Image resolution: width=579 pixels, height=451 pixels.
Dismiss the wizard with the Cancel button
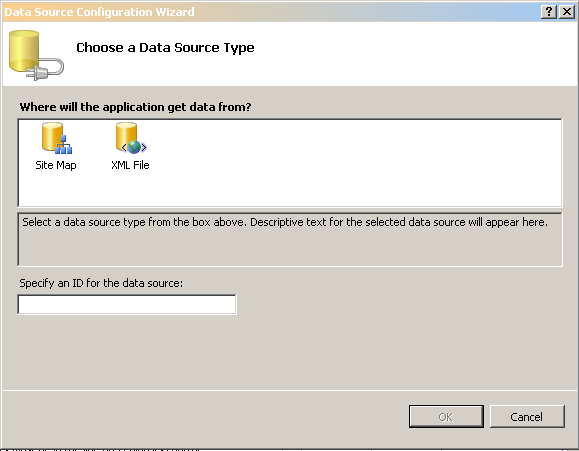click(x=527, y=417)
